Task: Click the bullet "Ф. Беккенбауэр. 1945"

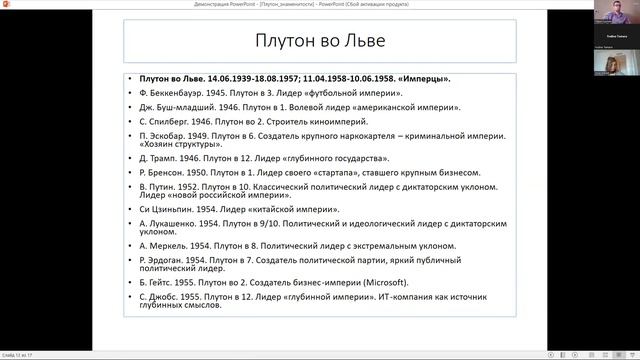Action: click(x=271, y=93)
